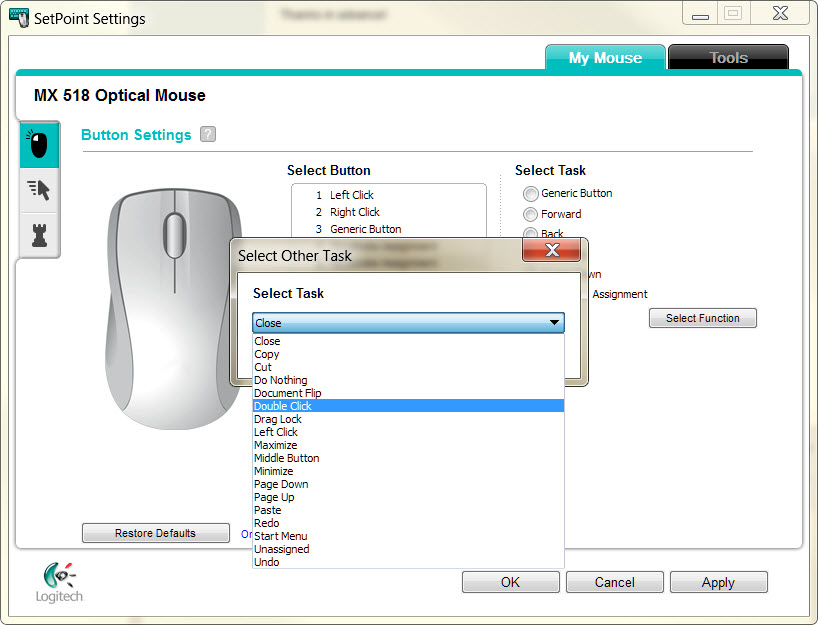Confirm with the OK button
This screenshot has height=625, width=818.
click(x=510, y=582)
